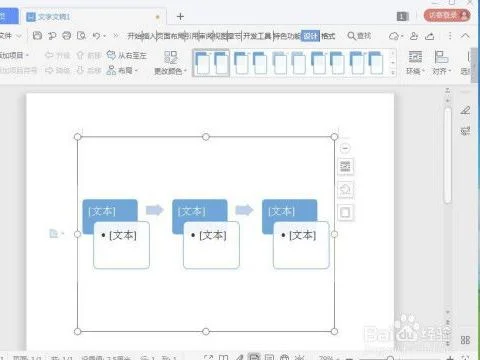Click 降级 to demote the item
The width and height of the screenshot is (480, 360).
(57, 70)
